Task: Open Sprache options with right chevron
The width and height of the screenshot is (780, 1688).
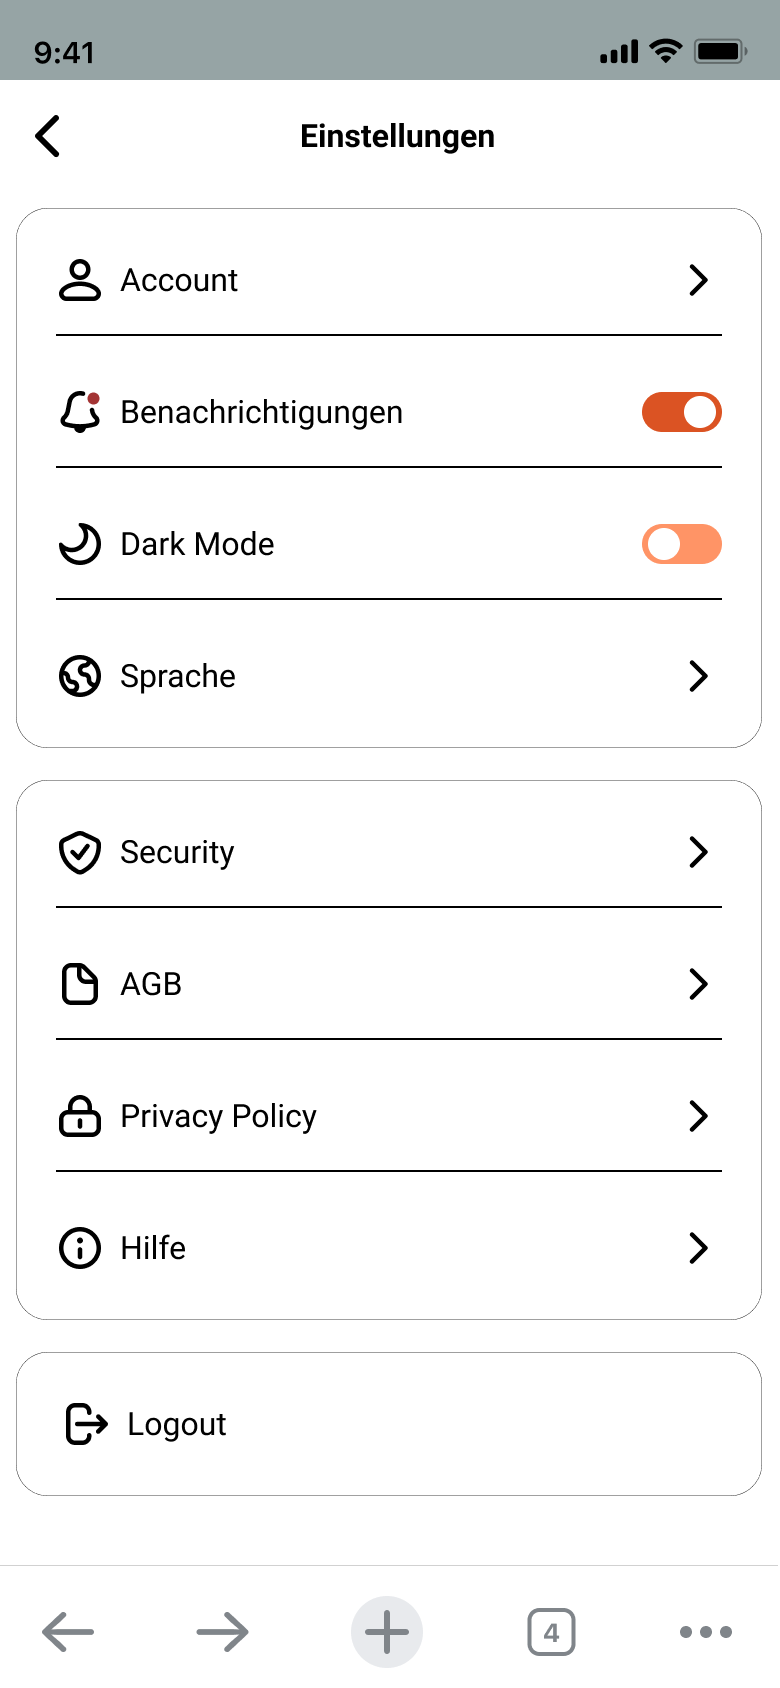Action: pos(698,676)
